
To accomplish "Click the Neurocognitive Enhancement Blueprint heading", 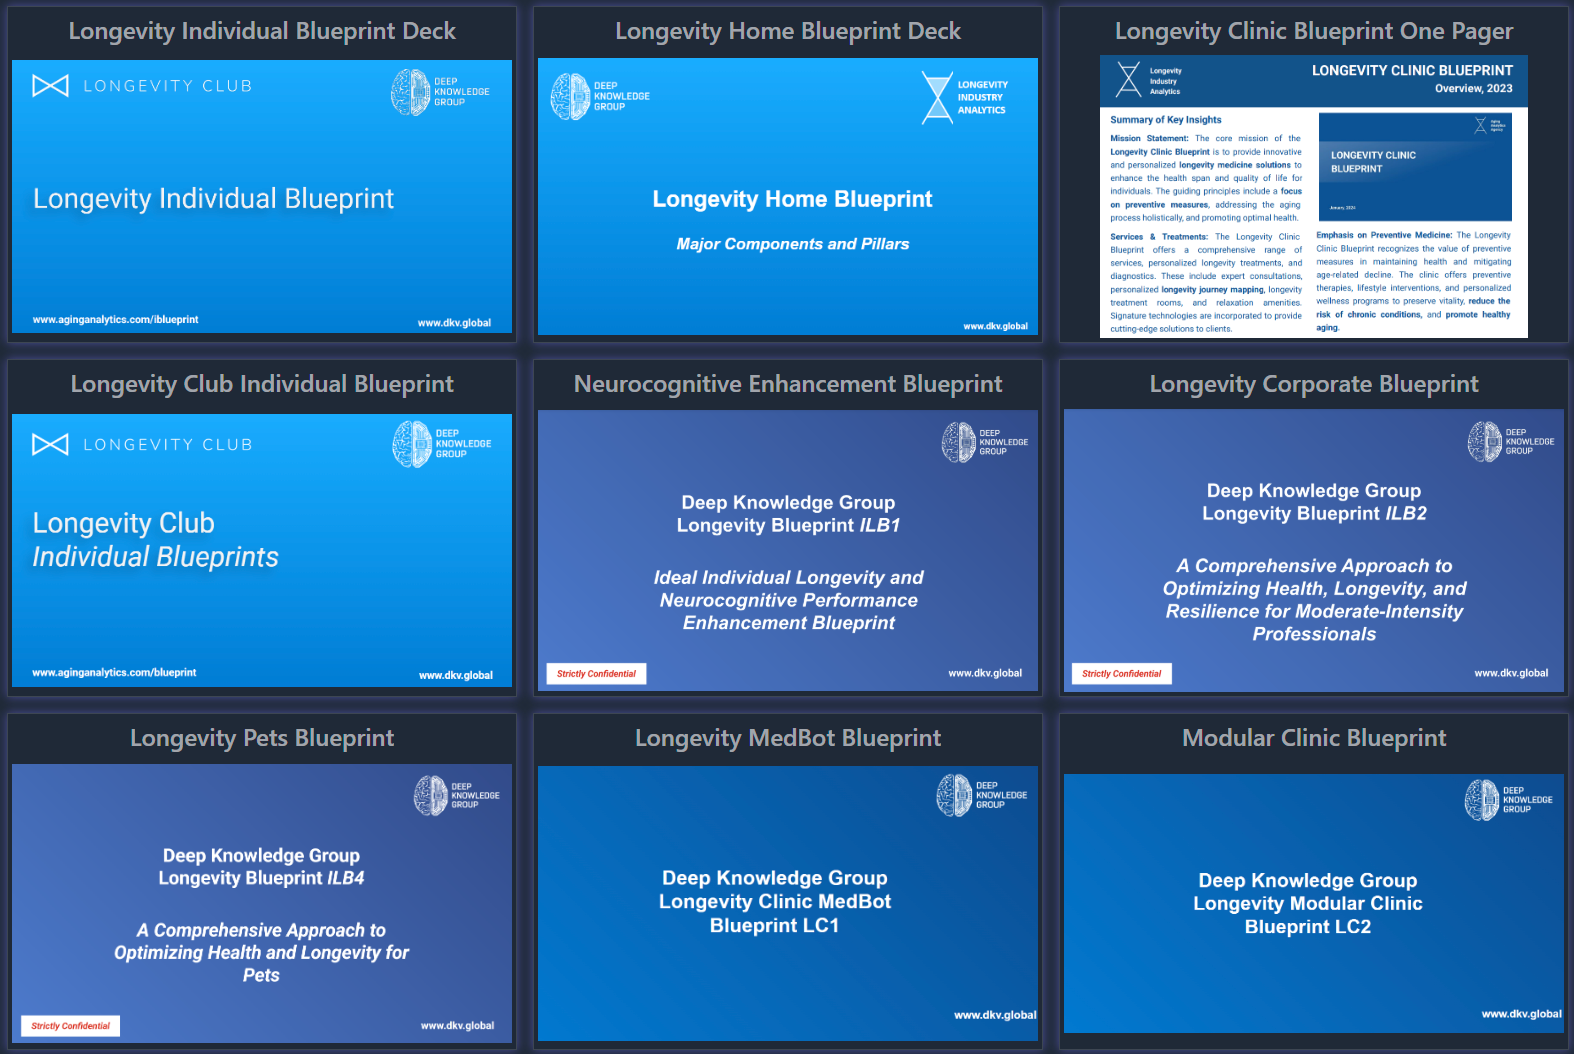I will (x=787, y=384).
